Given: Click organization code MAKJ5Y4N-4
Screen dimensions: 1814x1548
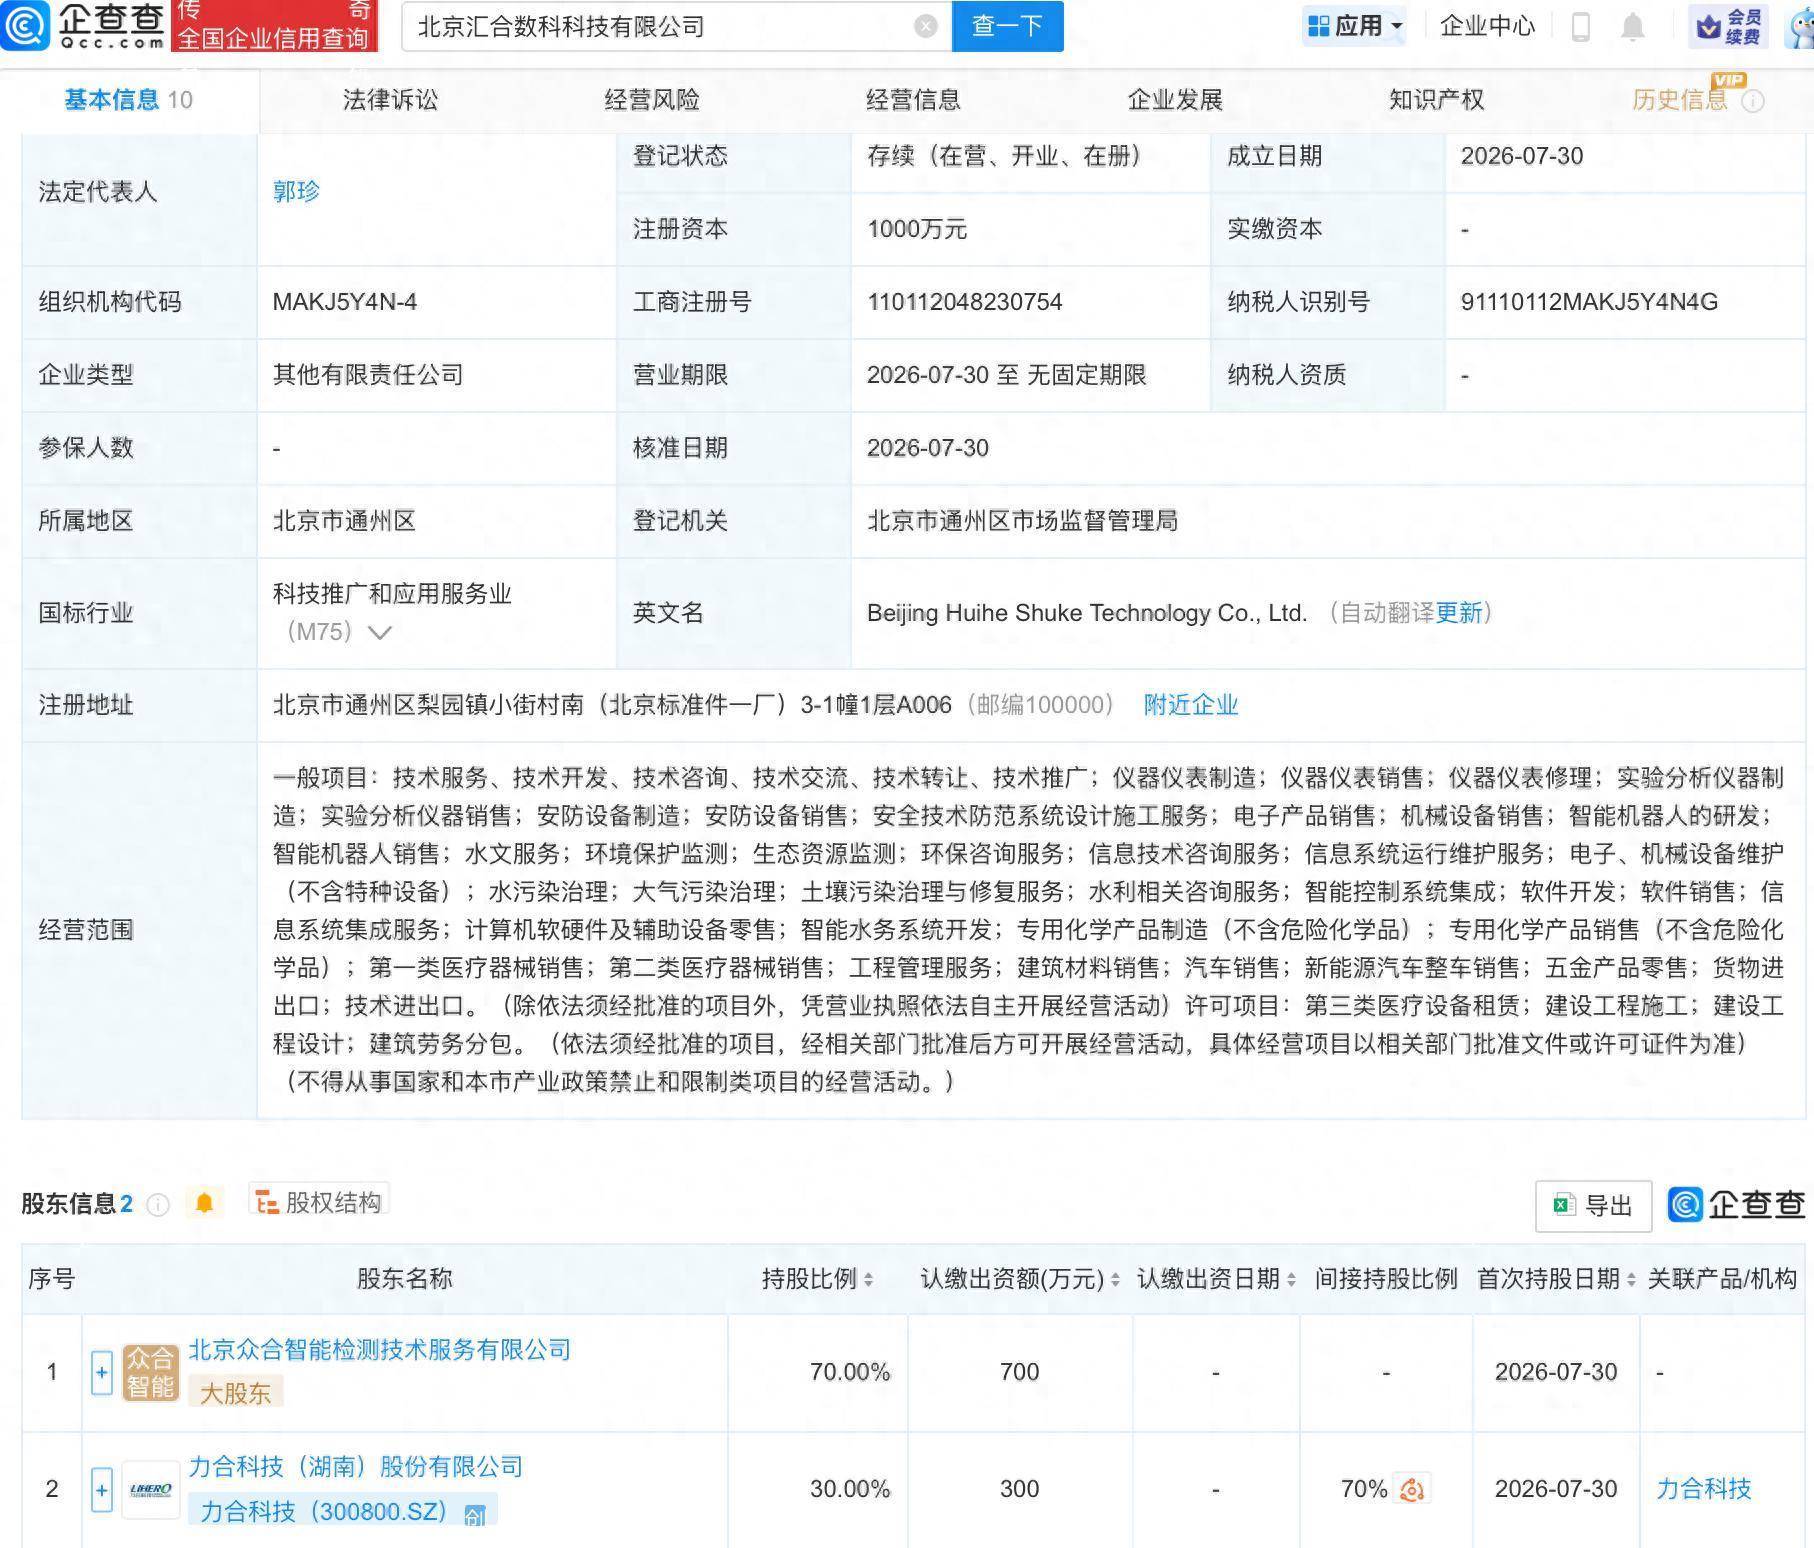Looking at the screenshot, I should pos(345,302).
